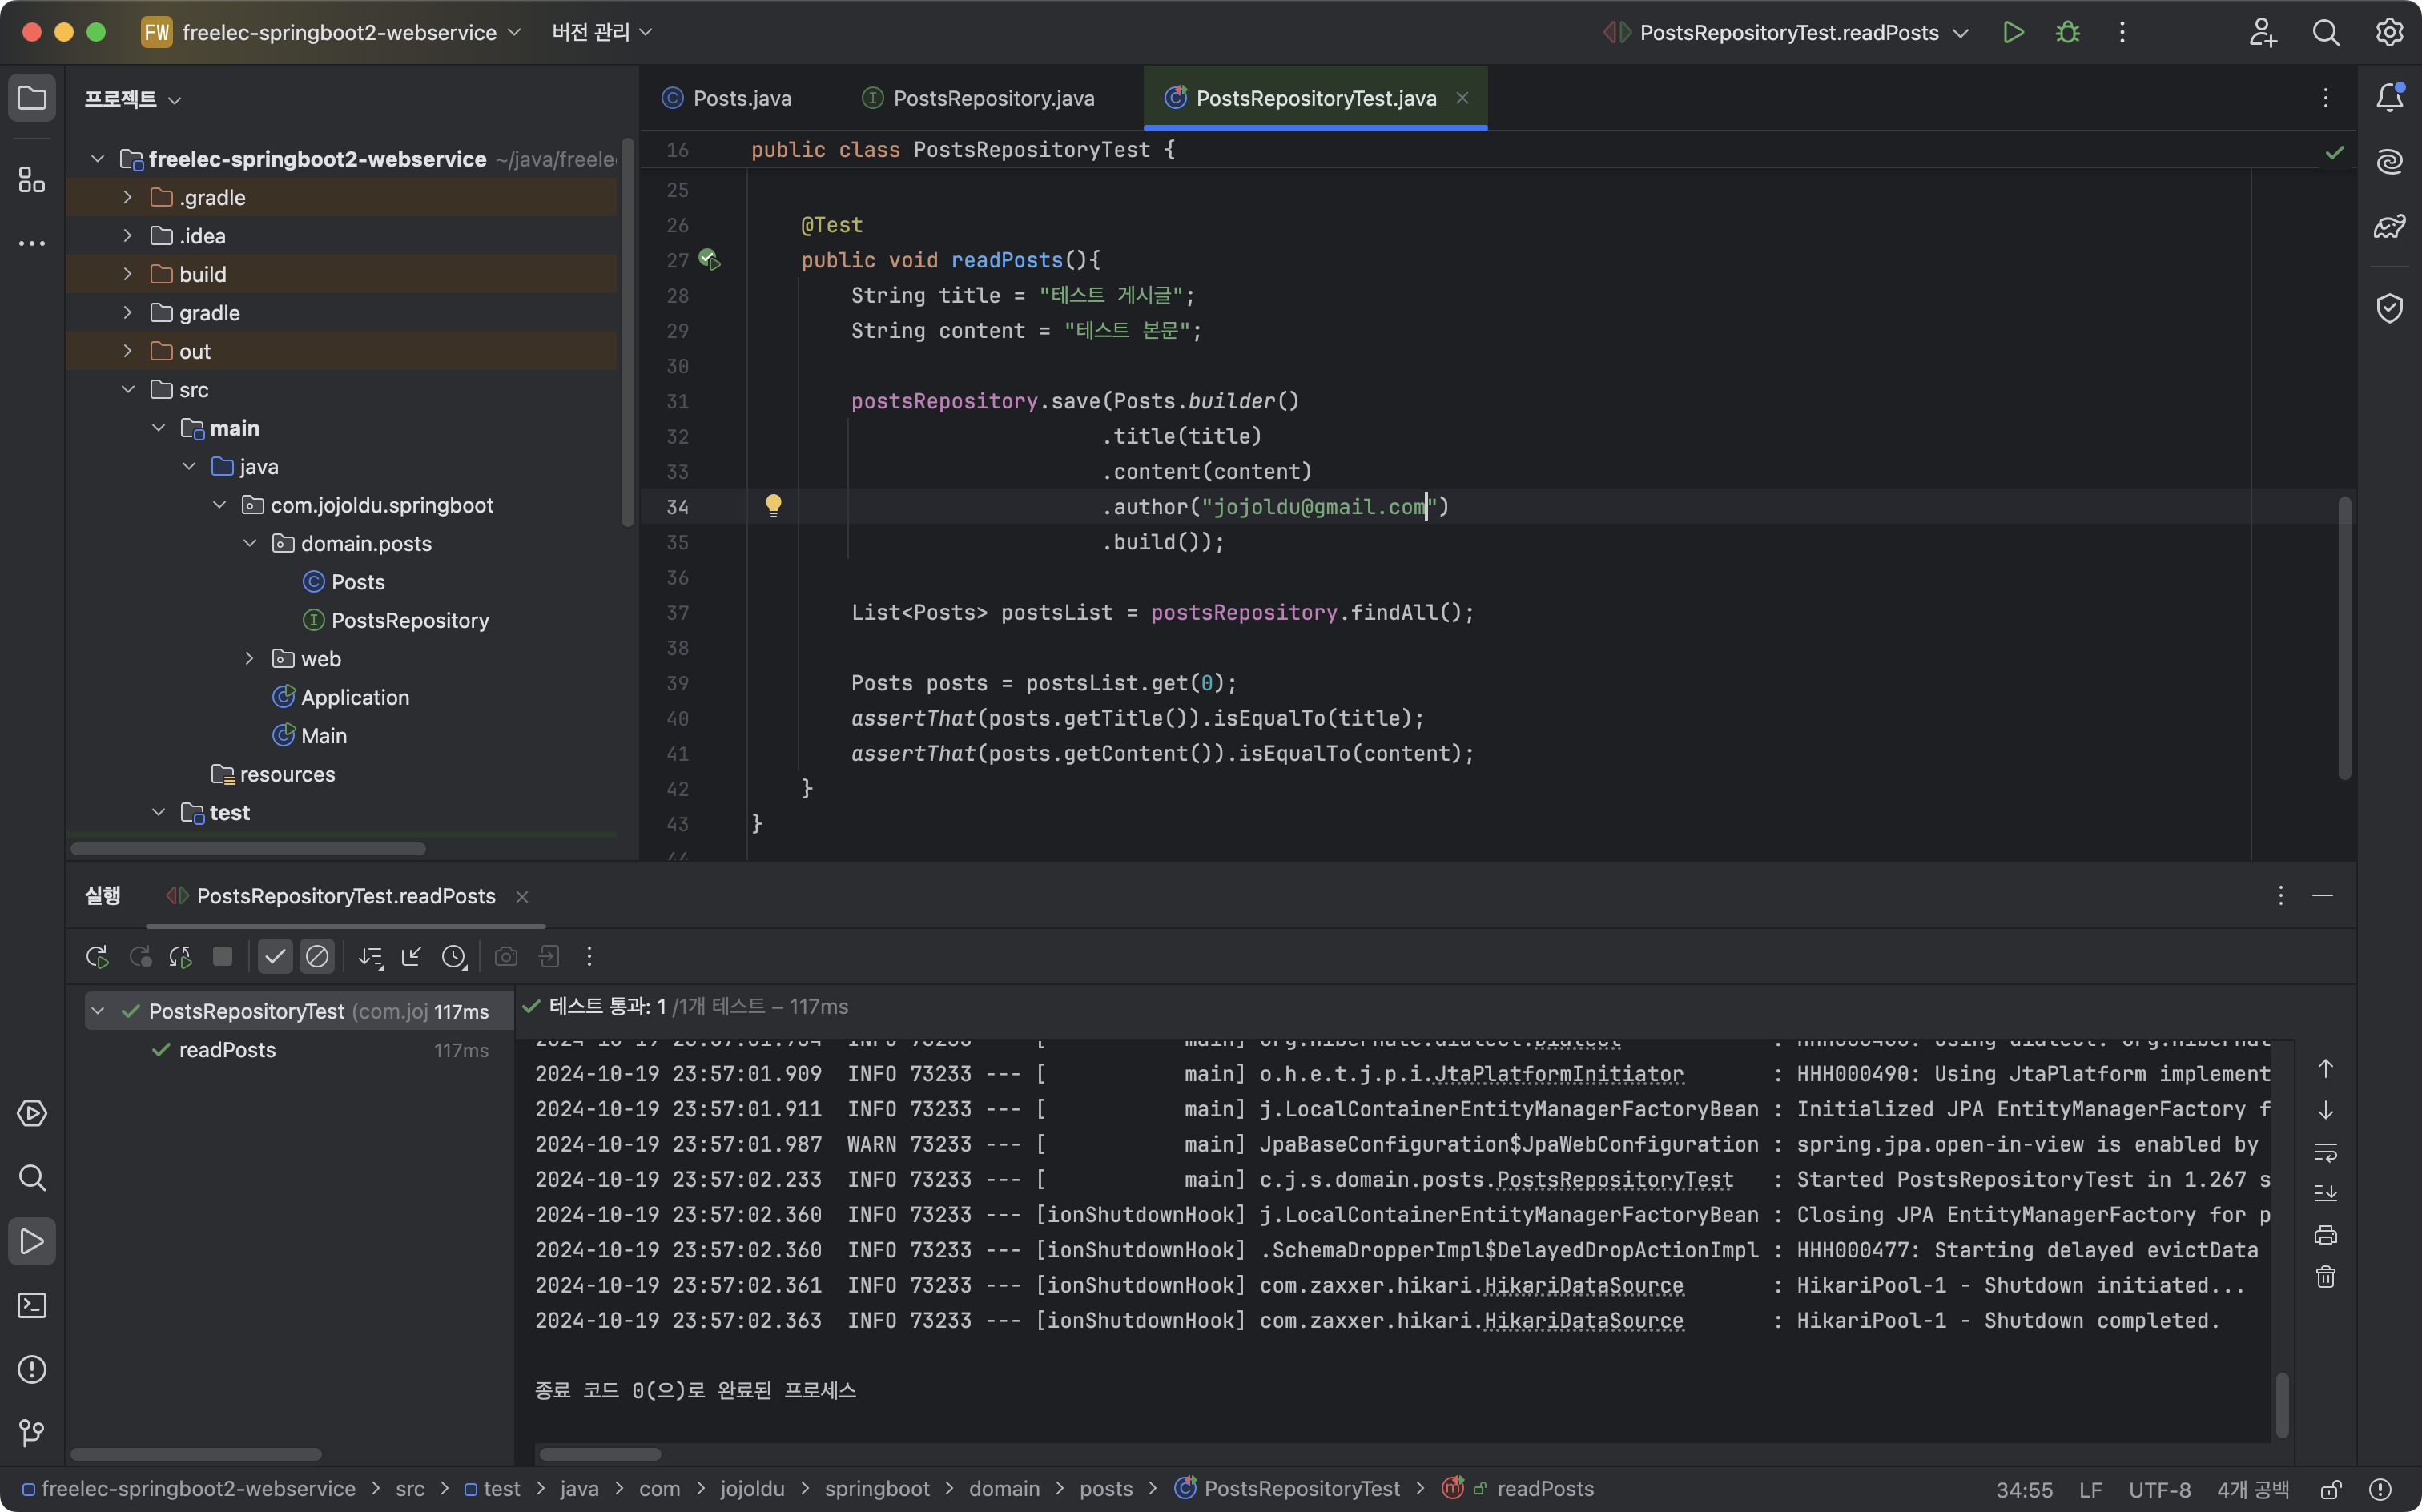This screenshot has width=2422, height=1512.
Task: Toggle Show Ignored tests filter button
Action: tap(317, 957)
